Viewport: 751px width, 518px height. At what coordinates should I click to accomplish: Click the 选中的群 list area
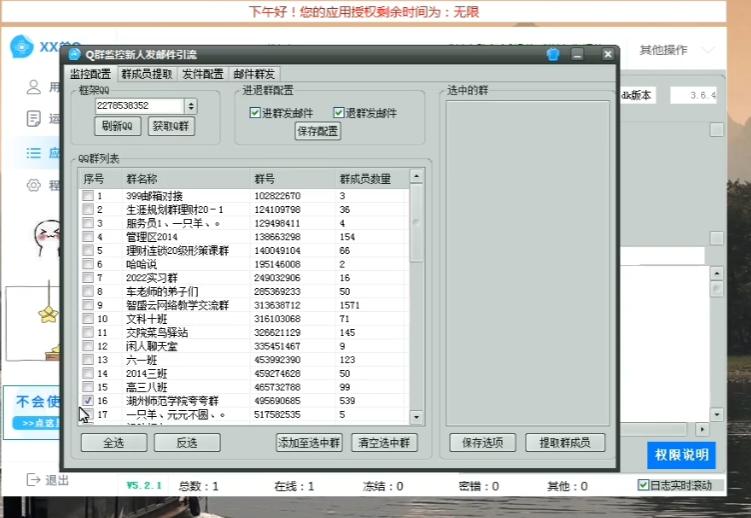pyautogui.click(x=527, y=262)
